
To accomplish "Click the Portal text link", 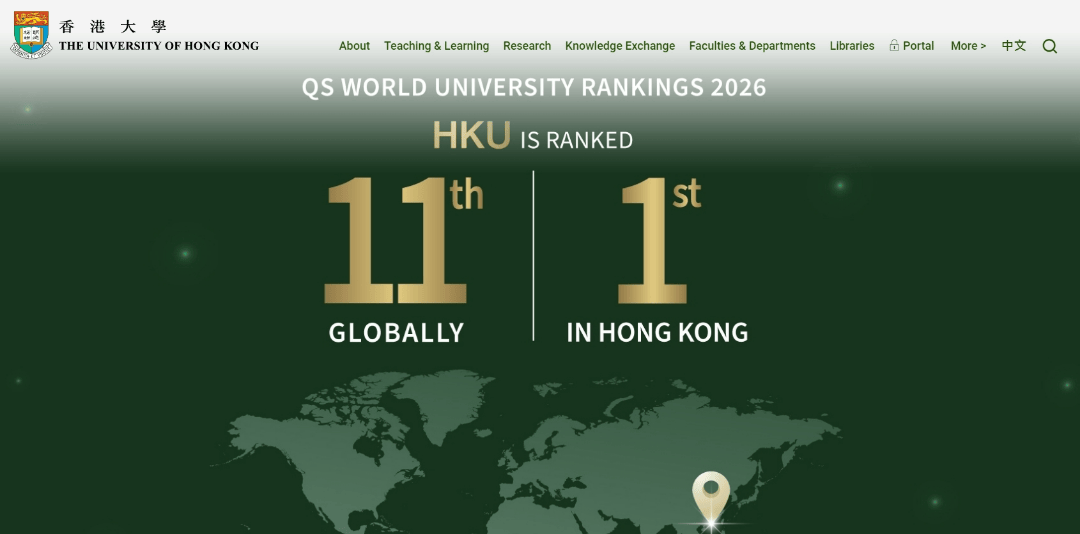I will [x=918, y=46].
